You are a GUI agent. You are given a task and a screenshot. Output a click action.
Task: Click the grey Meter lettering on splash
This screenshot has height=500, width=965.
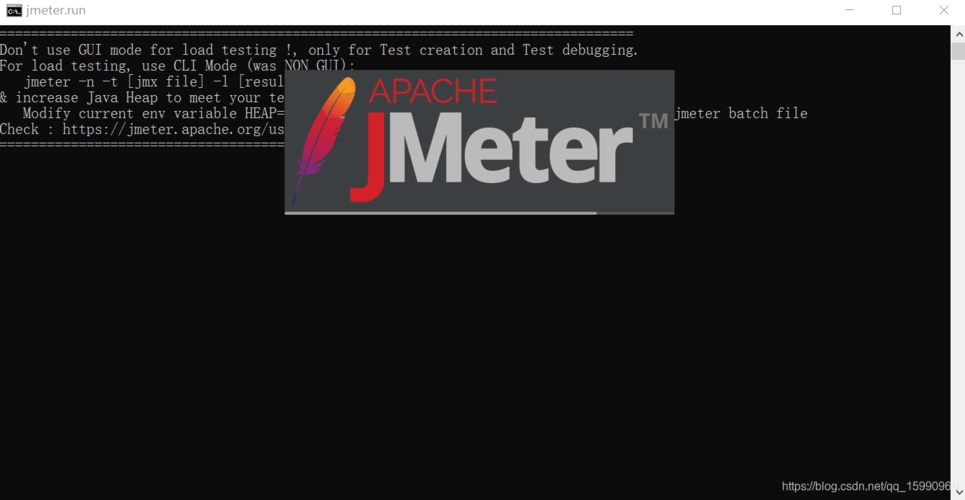tap(512, 147)
